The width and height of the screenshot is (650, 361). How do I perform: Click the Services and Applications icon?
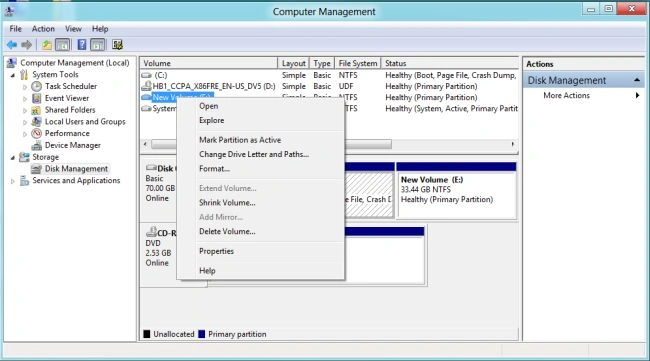pyautogui.click(x=24, y=180)
